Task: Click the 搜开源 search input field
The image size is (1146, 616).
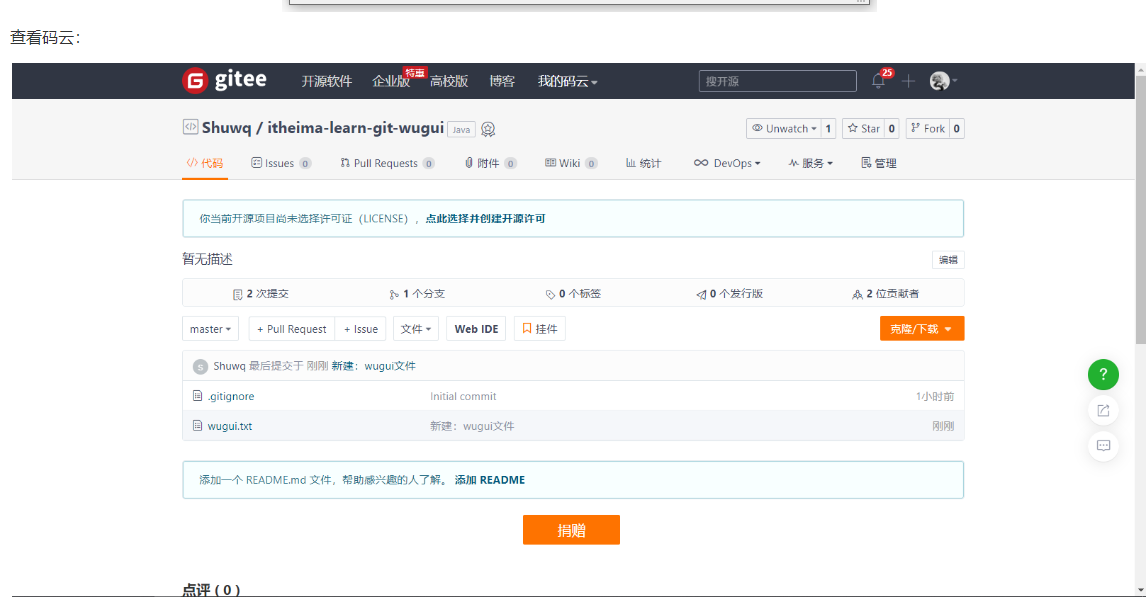Action: click(x=778, y=81)
